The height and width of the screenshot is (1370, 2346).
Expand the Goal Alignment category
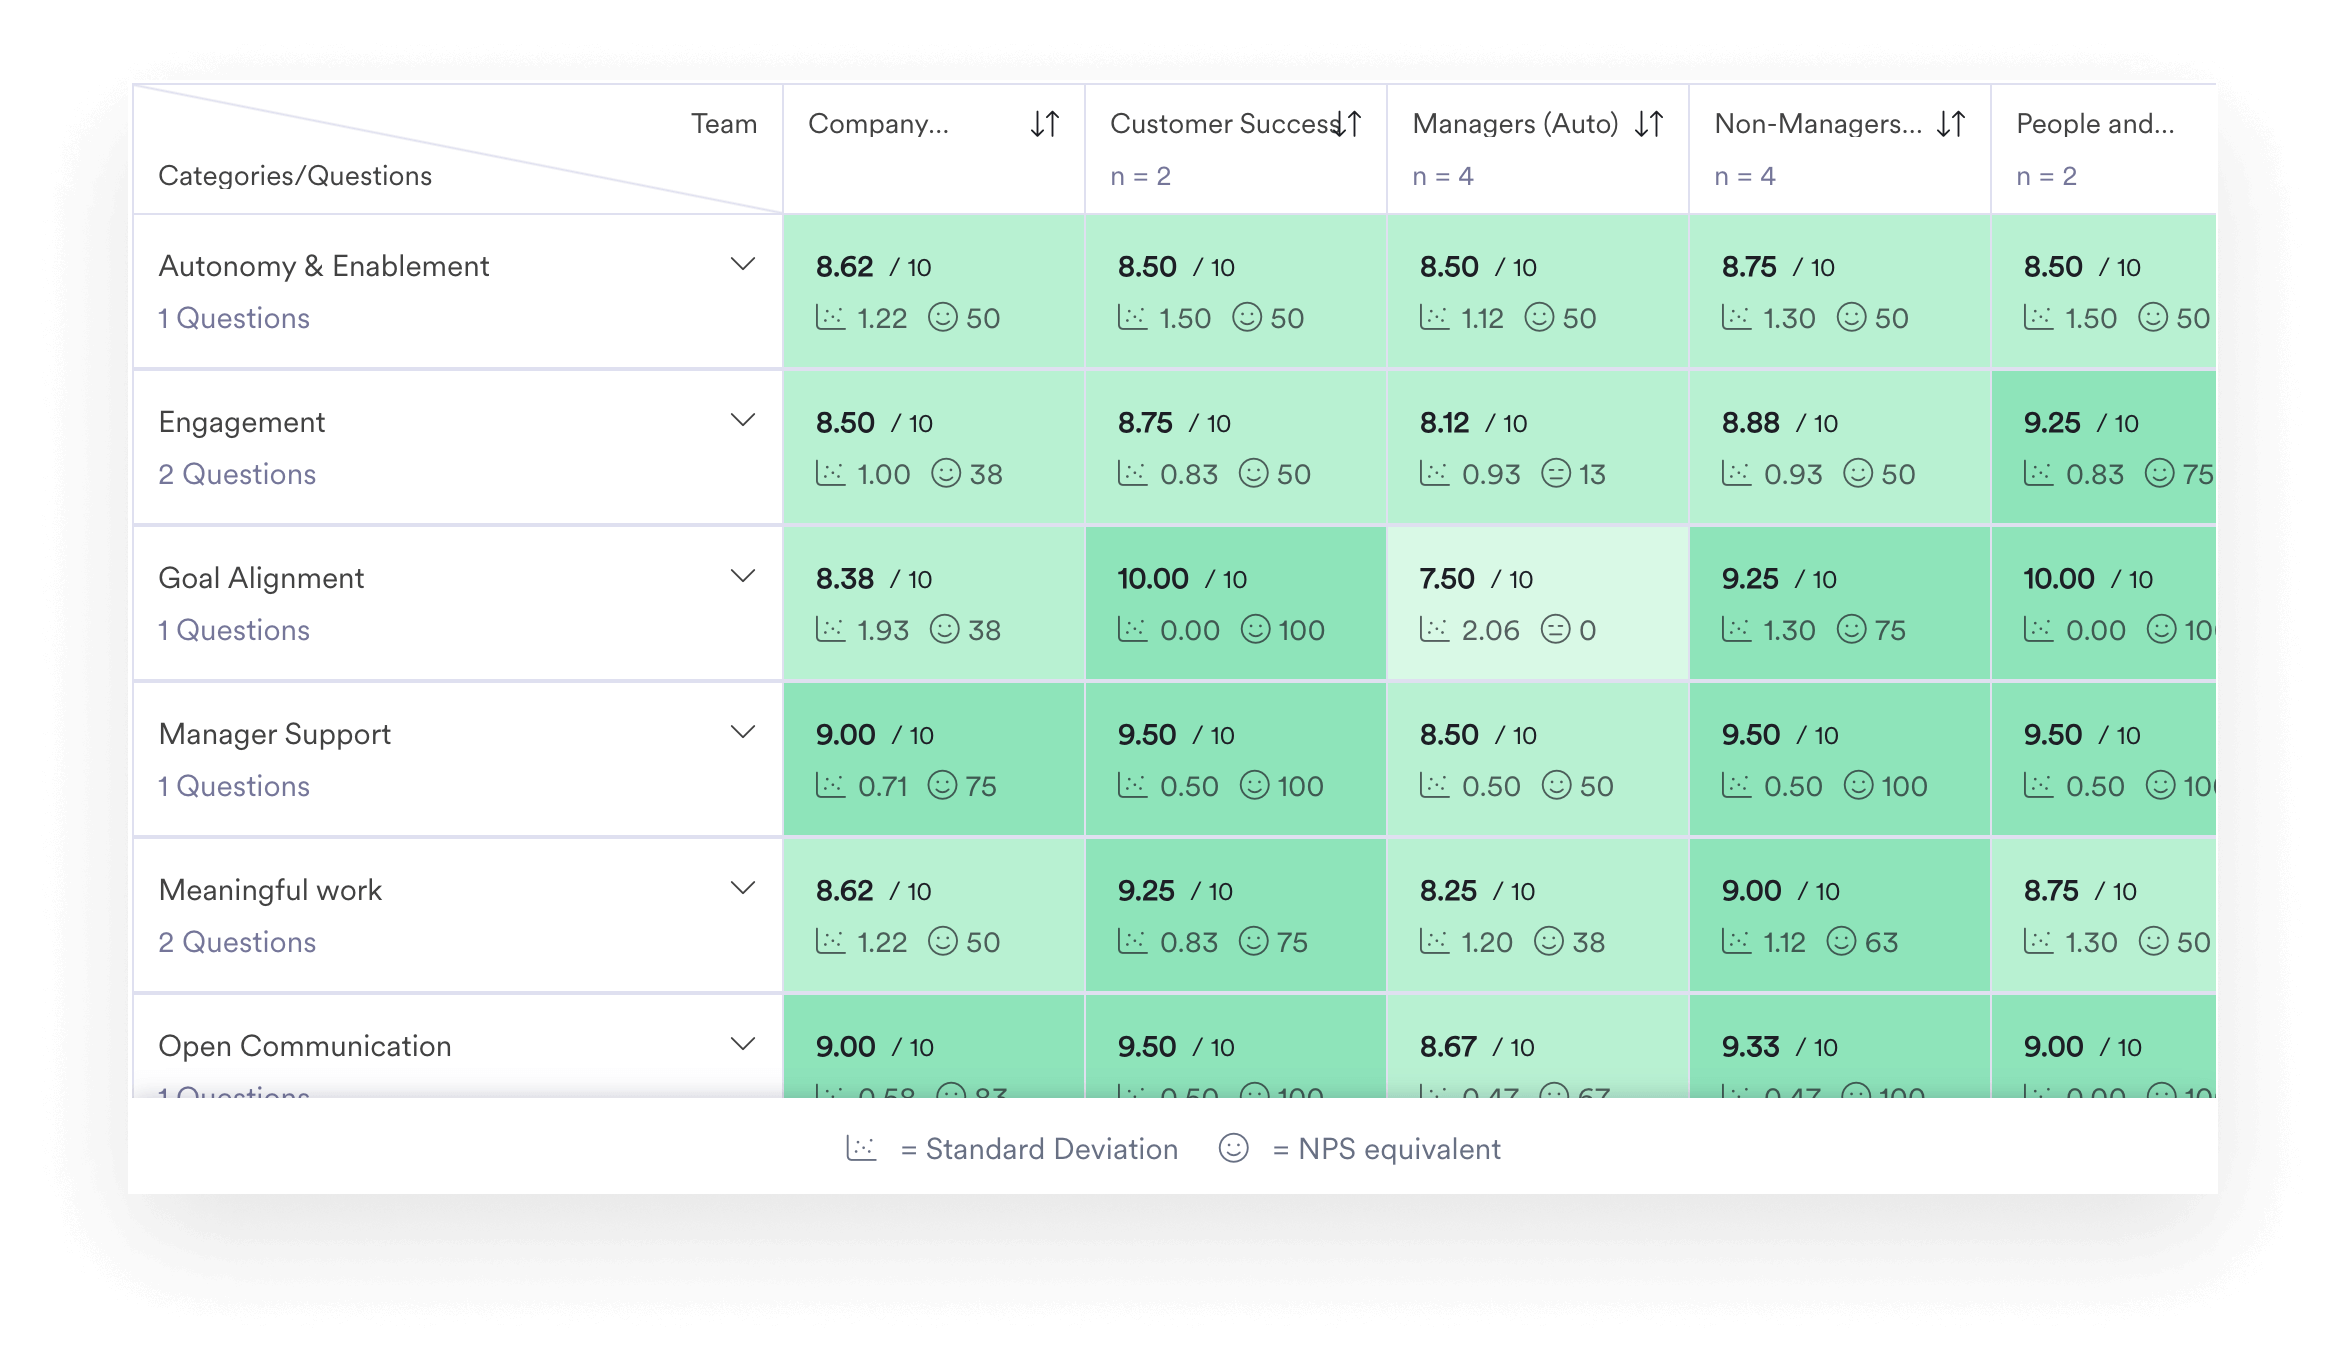click(x=742, y=576)
